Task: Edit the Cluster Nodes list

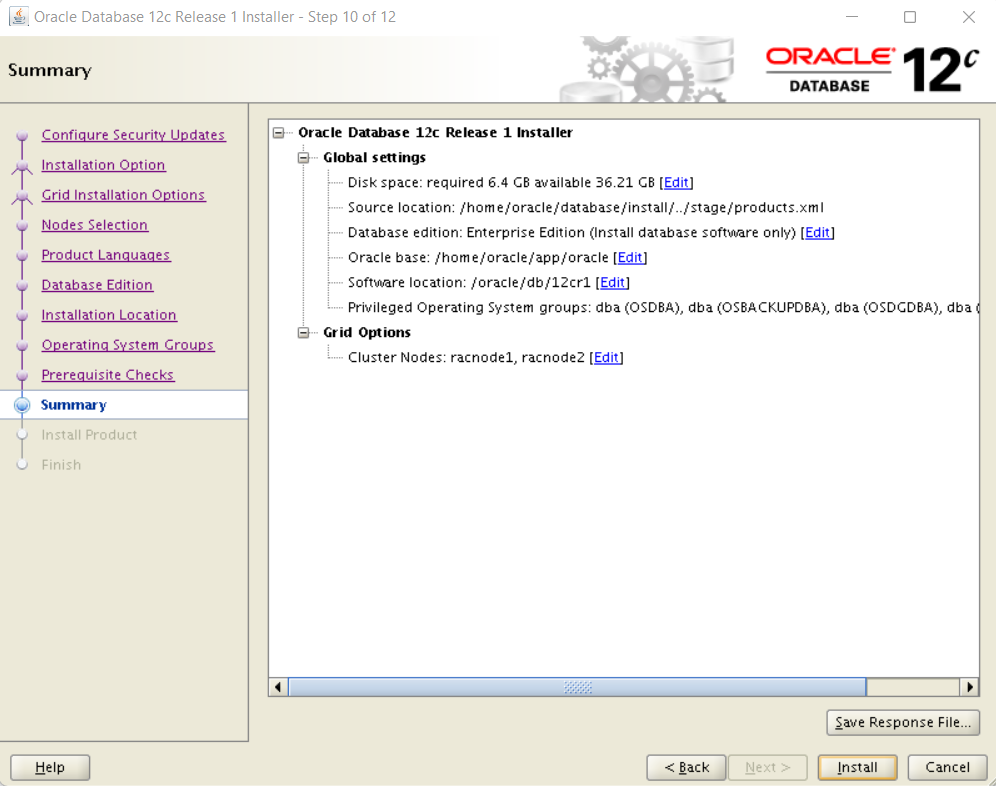Action: pos(606,357)
